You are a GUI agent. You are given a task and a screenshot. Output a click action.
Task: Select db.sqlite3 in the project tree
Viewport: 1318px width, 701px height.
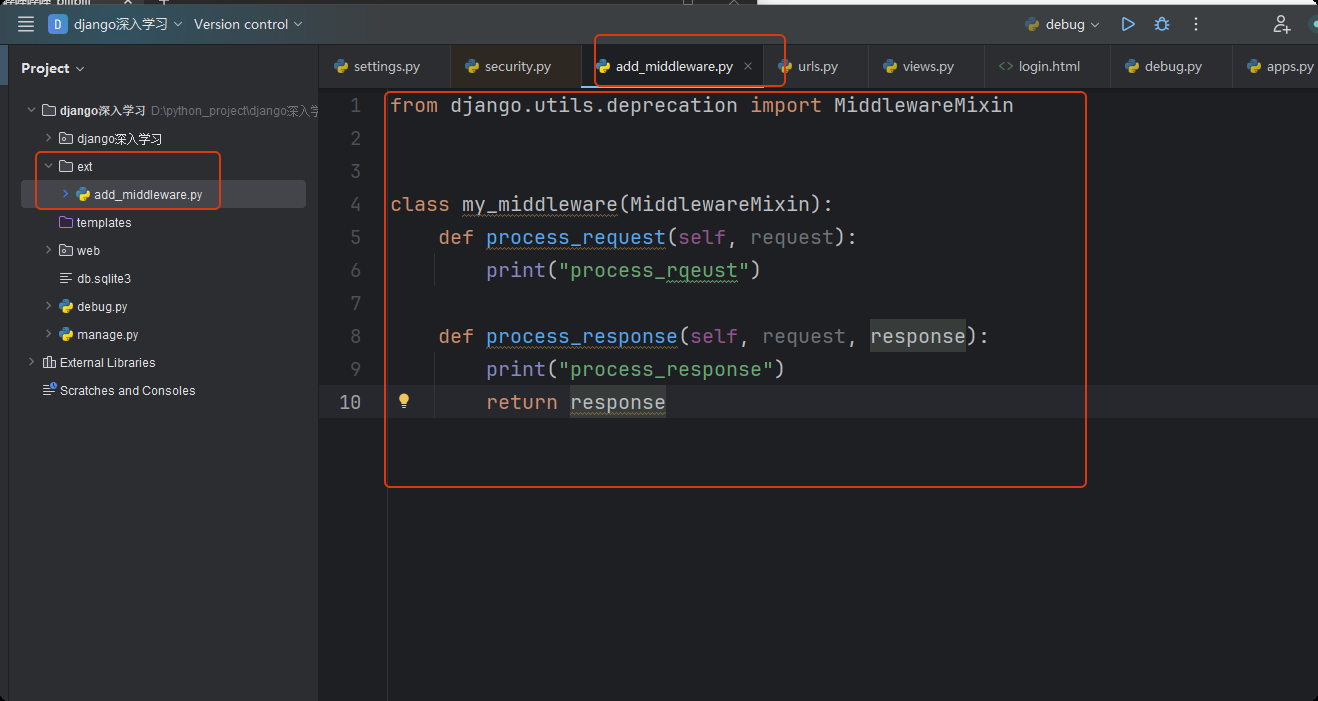104,278
